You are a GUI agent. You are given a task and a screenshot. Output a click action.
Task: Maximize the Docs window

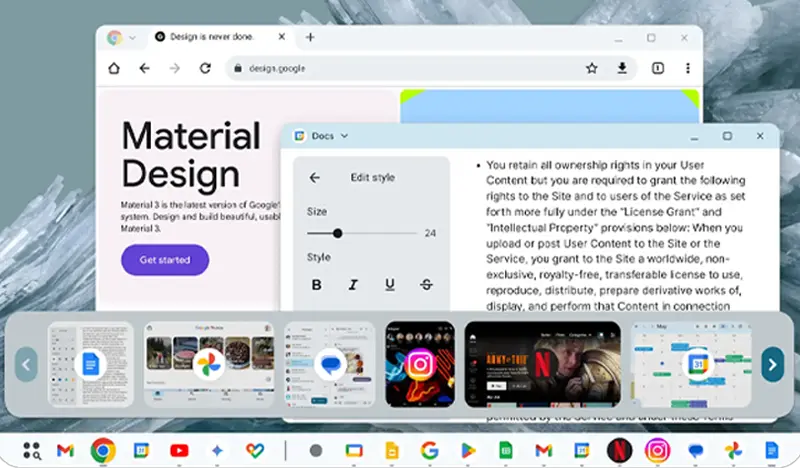(727, 136)
